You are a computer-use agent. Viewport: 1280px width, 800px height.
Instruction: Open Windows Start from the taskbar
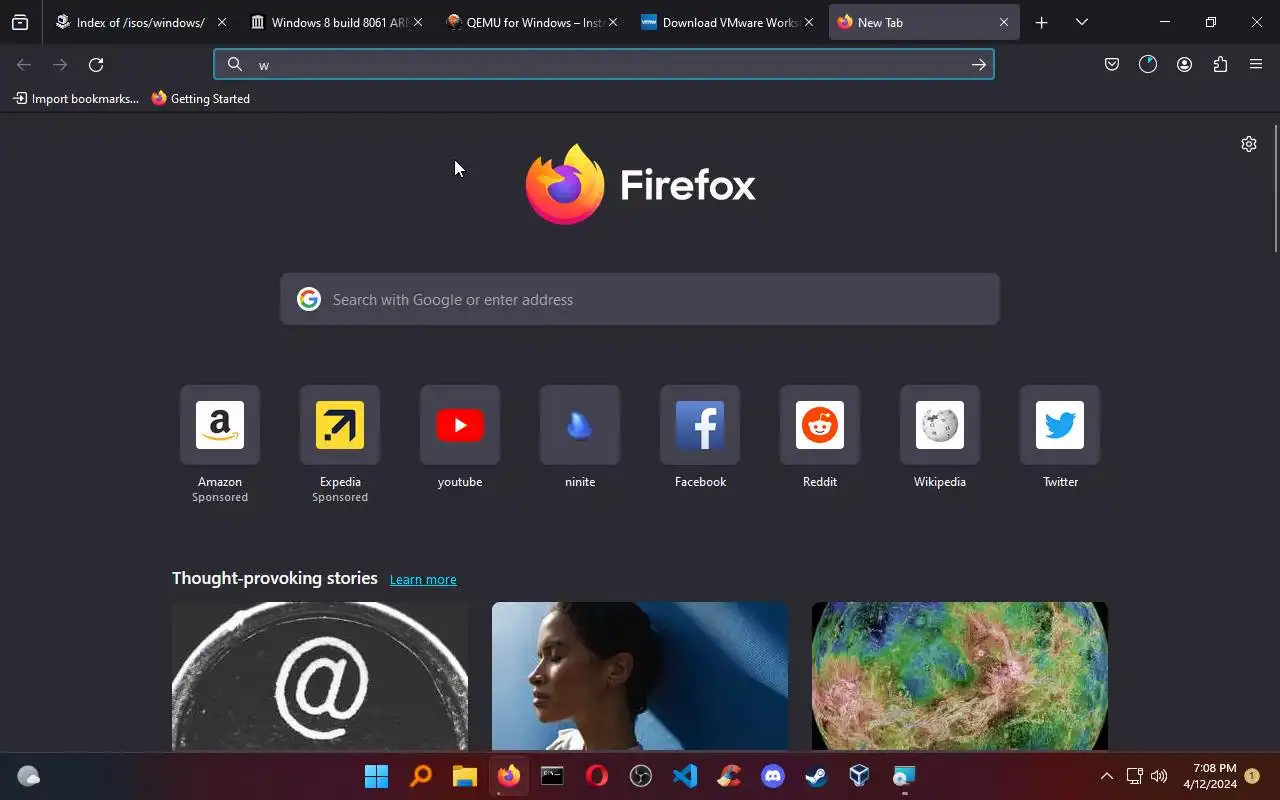(x=376, y=776)
